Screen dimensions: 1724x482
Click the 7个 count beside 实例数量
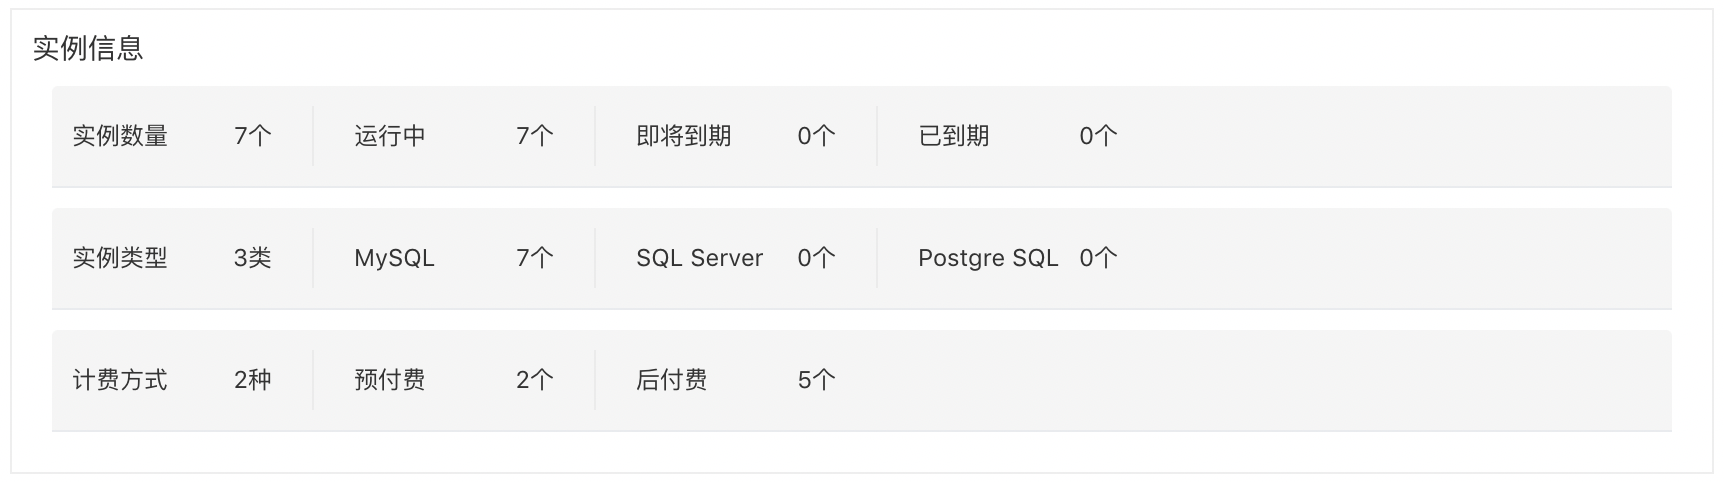[253, 136]
